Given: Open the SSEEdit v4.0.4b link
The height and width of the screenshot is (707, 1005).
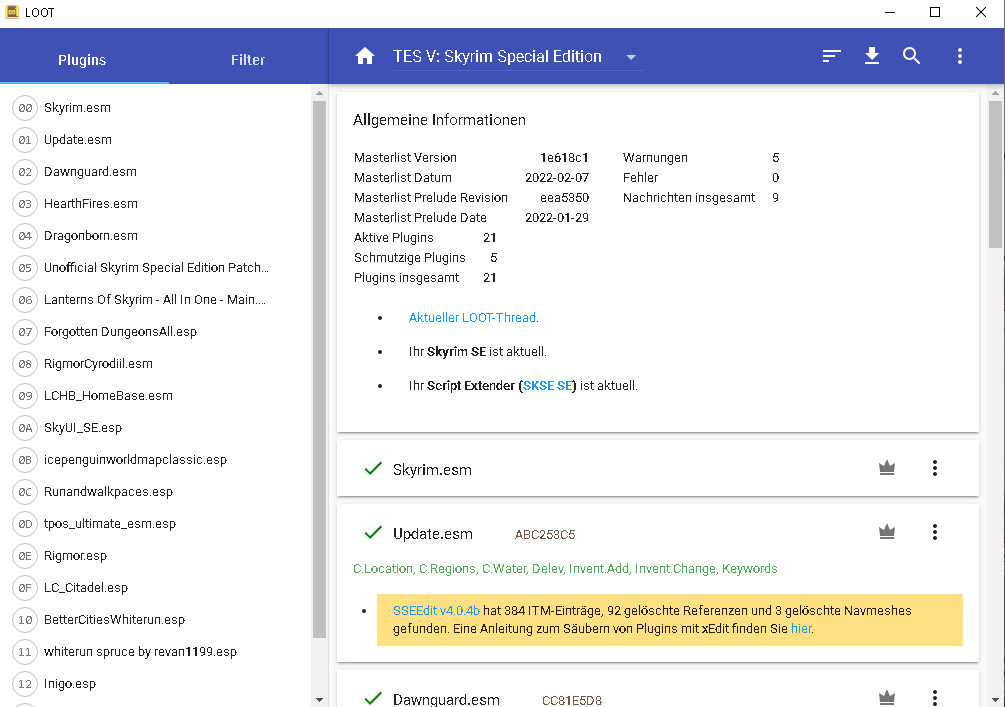Looking at the screenshot, I should pyautogui.click(x=436, y=610).
